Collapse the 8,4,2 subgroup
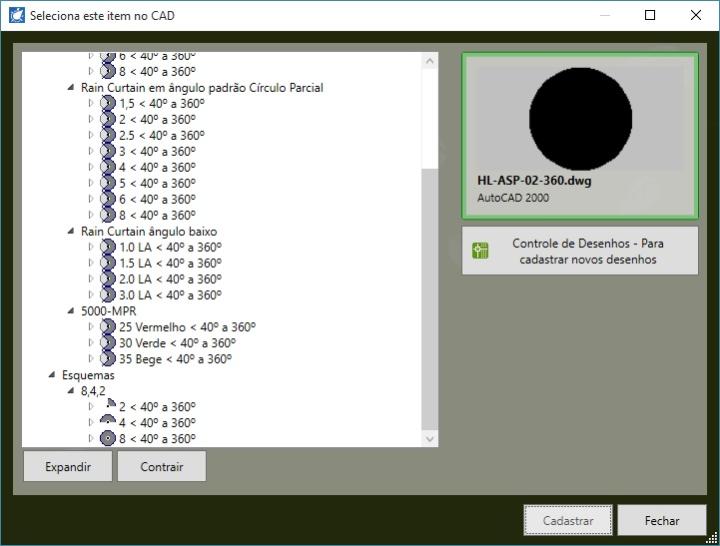This screenshot has width=720, height=546. pyautogui.click(x=71, y=391)
